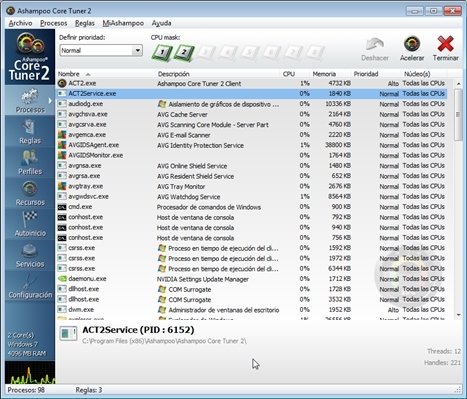Image resolution: width=467 pixels, height=399 pixels.
Task: Click the daemonu.exe NVIDIA icon
Action: (62, 279)
